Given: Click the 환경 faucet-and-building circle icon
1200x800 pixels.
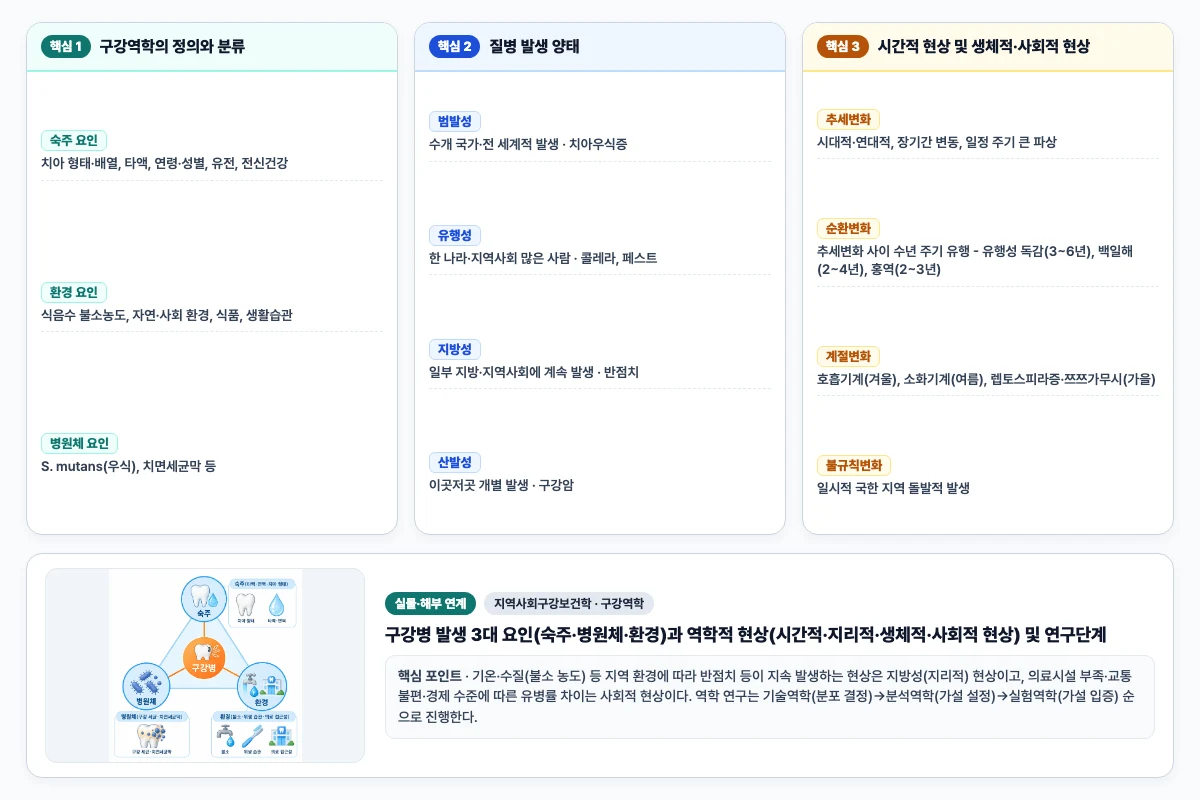Looking at the screenshot, I should (262, 687).
